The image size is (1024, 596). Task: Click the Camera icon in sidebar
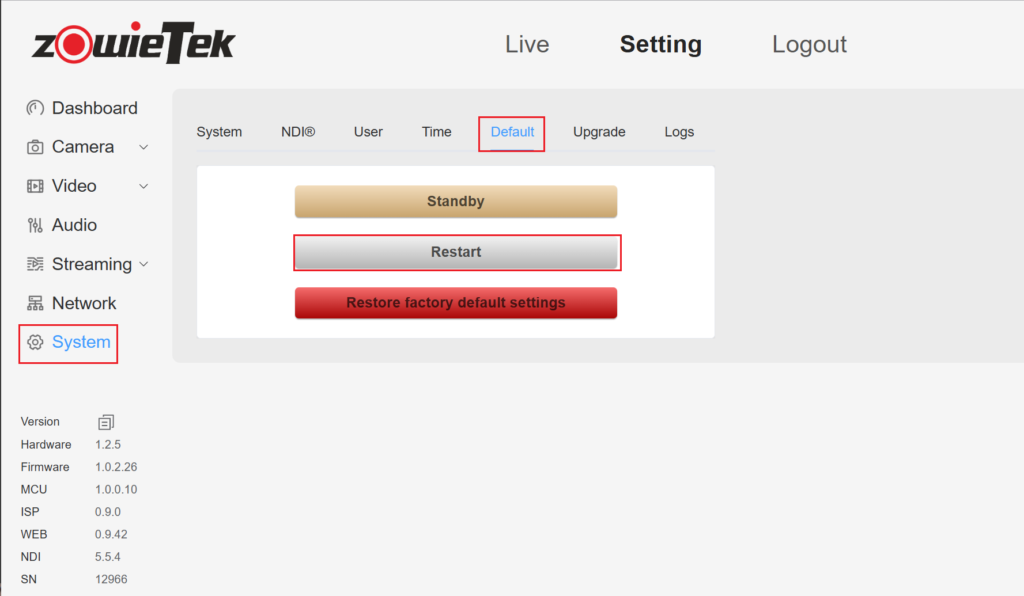click(x=35, y=147)
